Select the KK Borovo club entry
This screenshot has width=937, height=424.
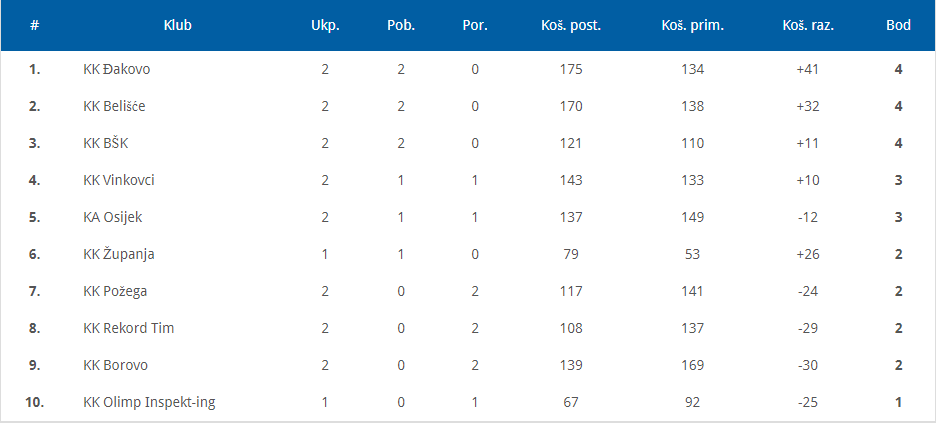(x=116, y=365)
